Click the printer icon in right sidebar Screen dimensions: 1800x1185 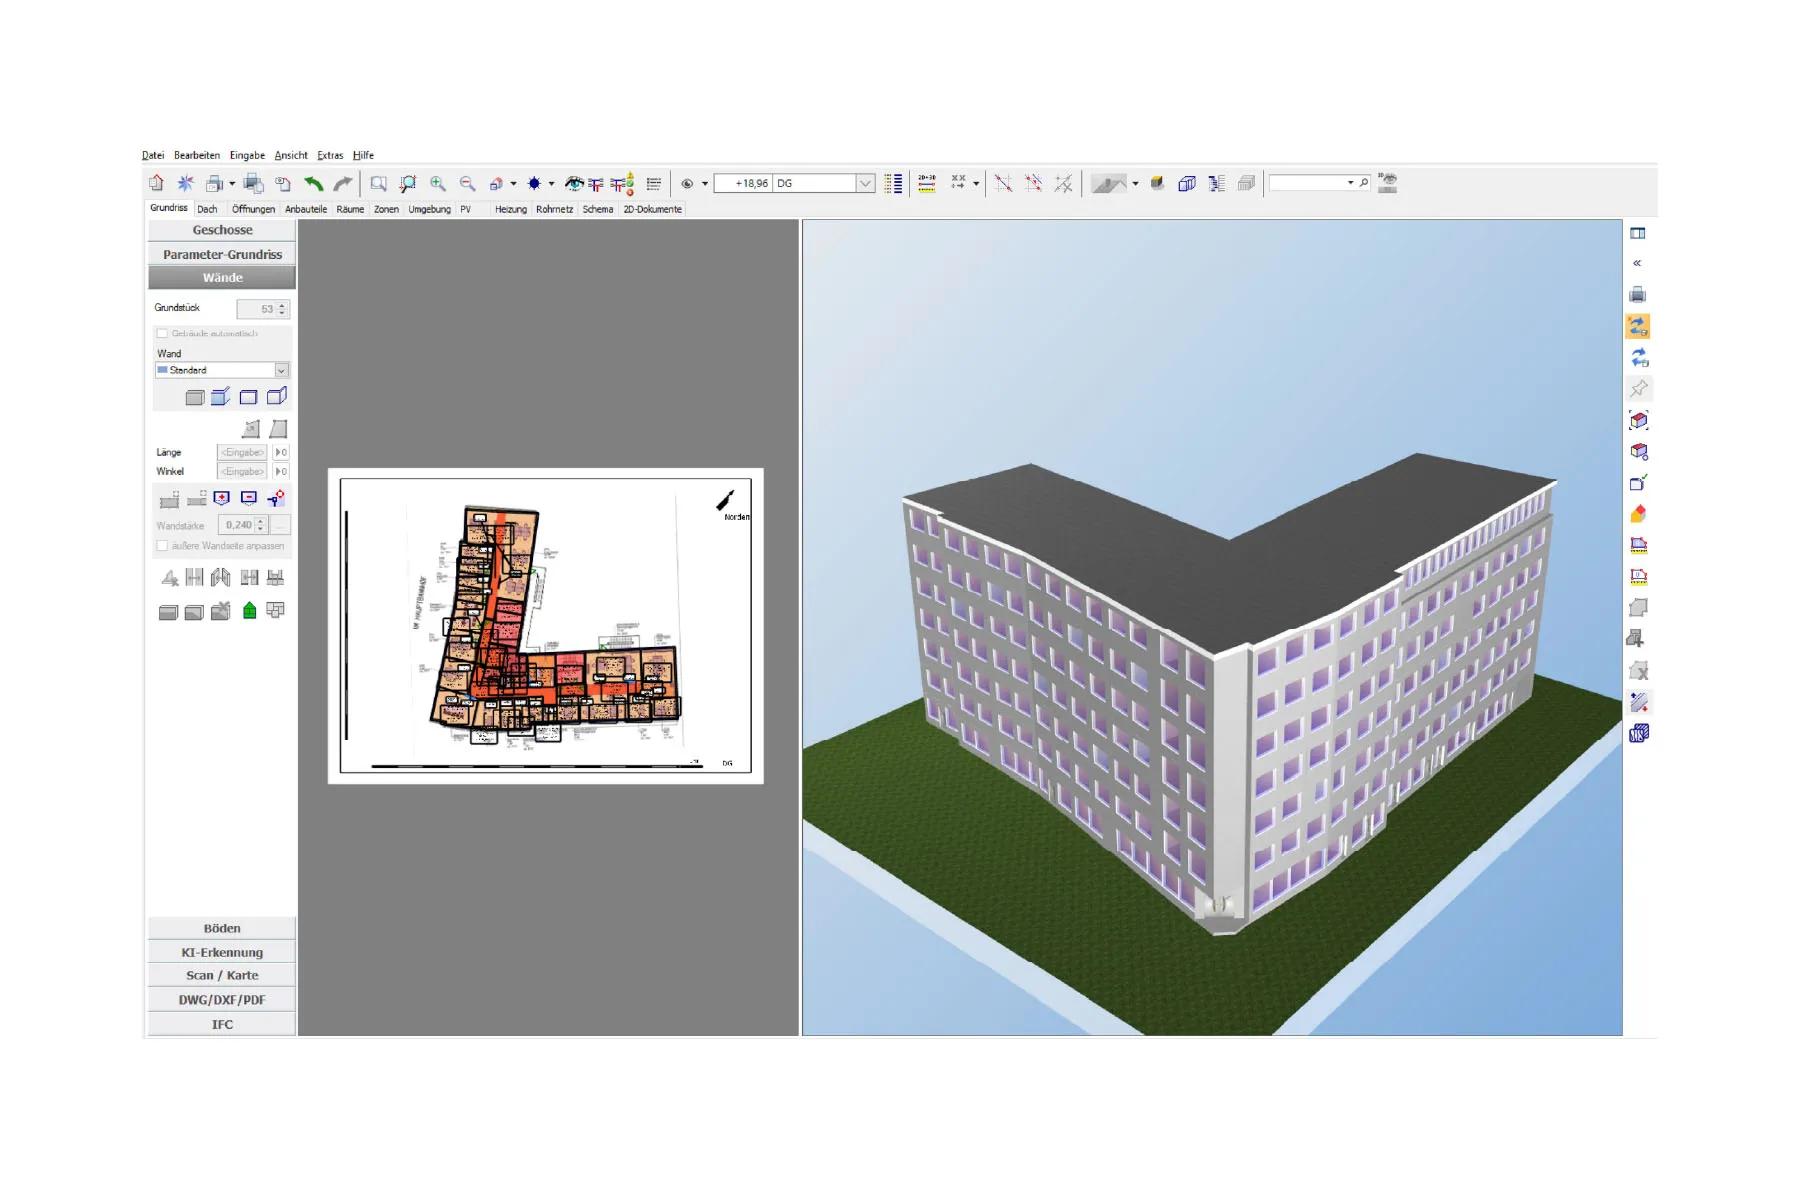point(1637,295)
